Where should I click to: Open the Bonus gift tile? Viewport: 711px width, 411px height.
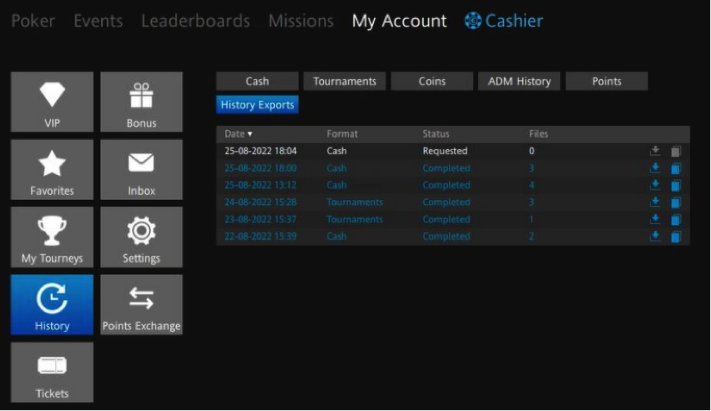click(141, 101)
